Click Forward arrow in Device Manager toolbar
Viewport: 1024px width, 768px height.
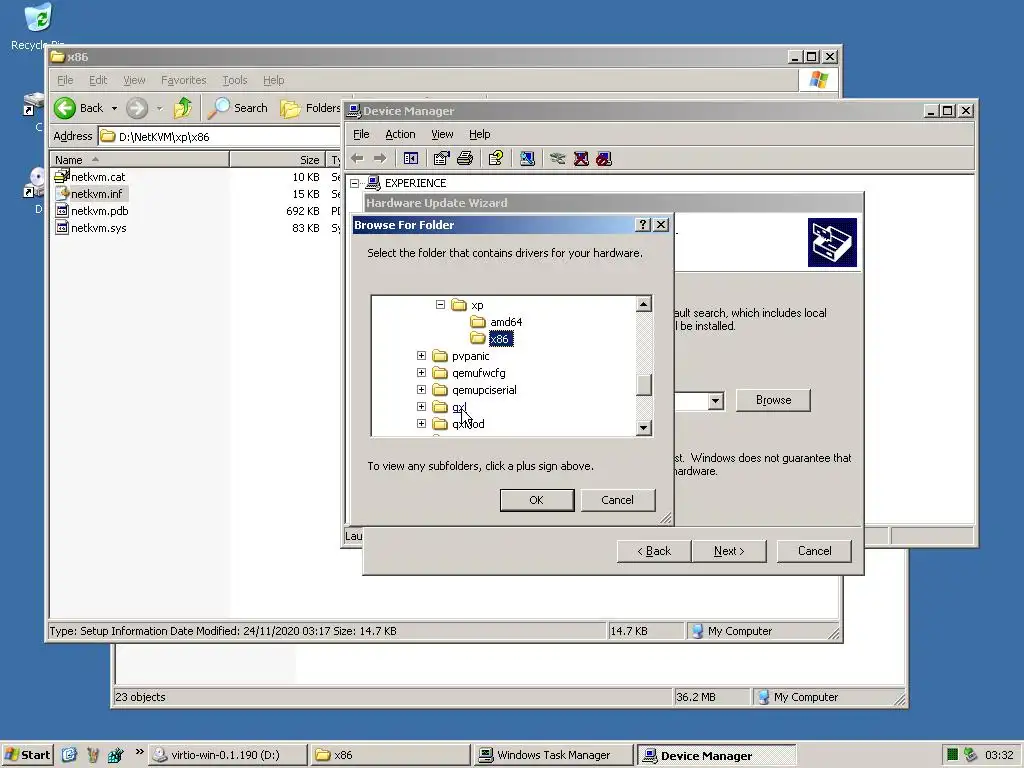[x=380, y=158]
